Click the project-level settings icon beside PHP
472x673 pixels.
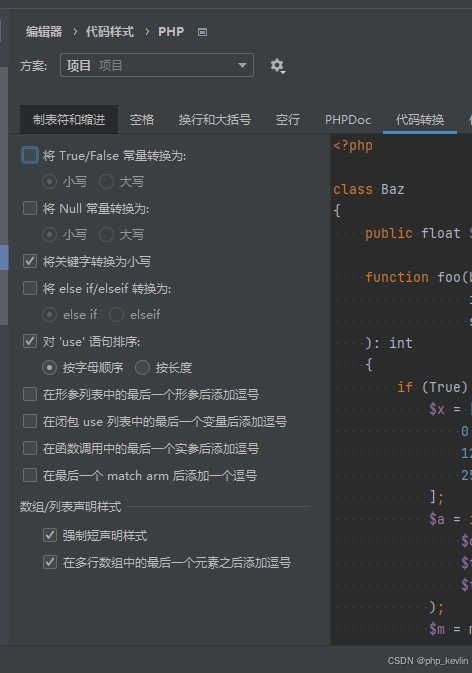pyautogui.click(x=203, y=32)
